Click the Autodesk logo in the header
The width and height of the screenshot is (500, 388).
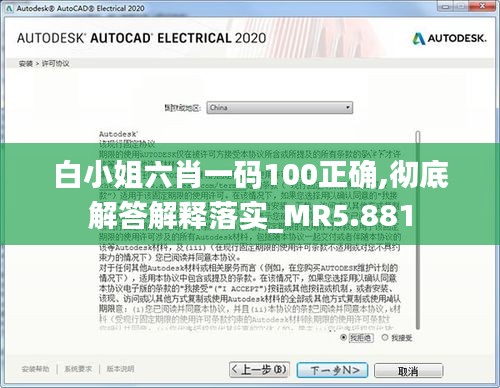[449, 39]
